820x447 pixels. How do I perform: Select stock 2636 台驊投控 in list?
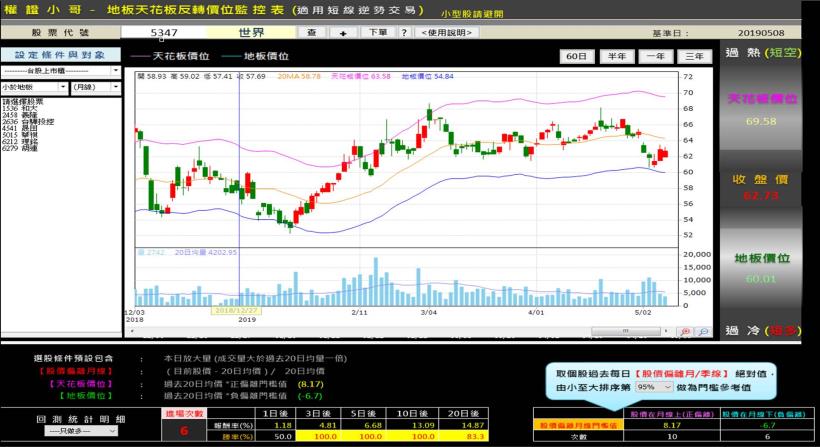32,121
